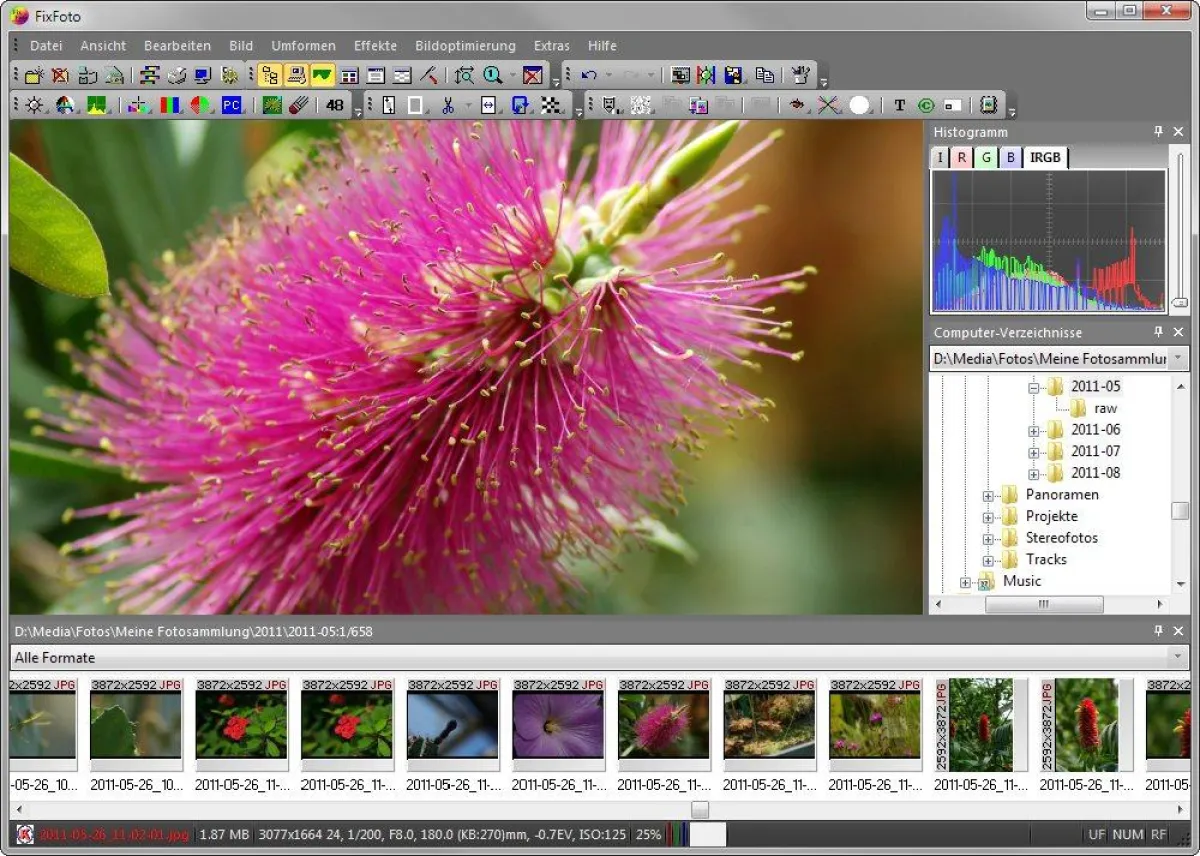Click the magnifier zoom icon
This screenshot has height=856, width=1200.
pyautogui.click(x=492, y=75)
